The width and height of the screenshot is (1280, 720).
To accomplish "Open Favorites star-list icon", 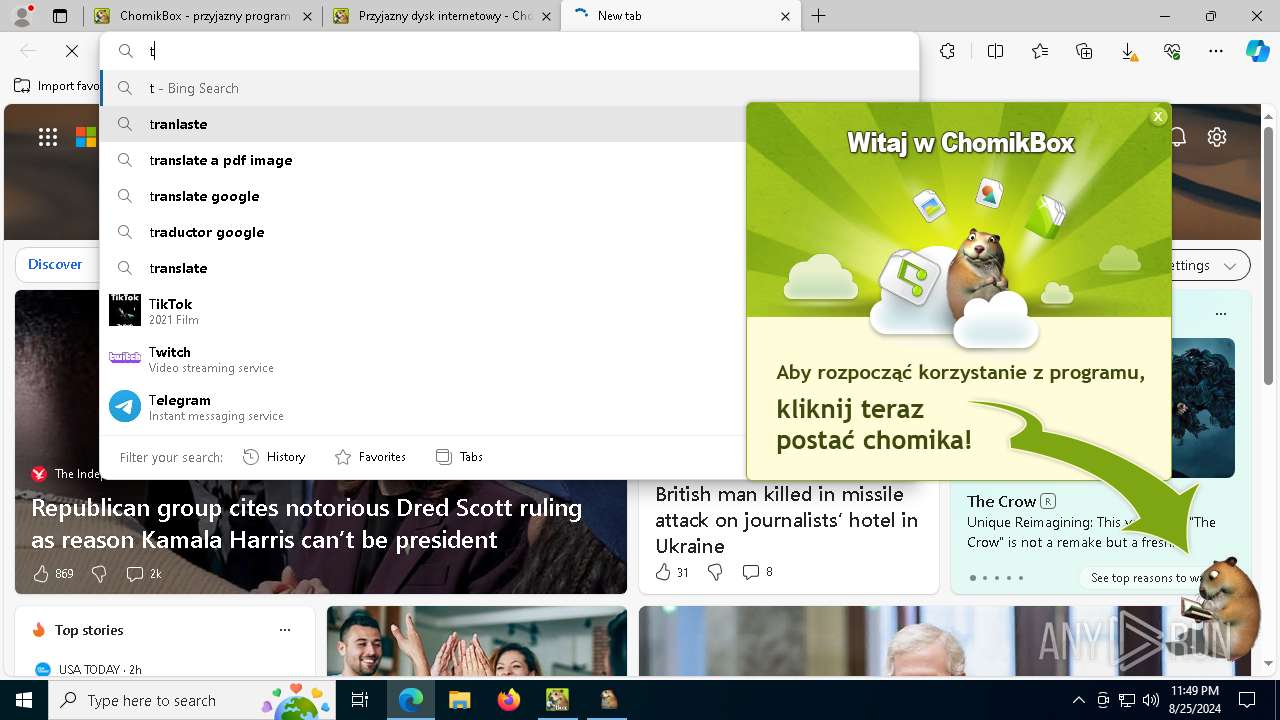I will pyautogui.click(x=1040, y=51).
